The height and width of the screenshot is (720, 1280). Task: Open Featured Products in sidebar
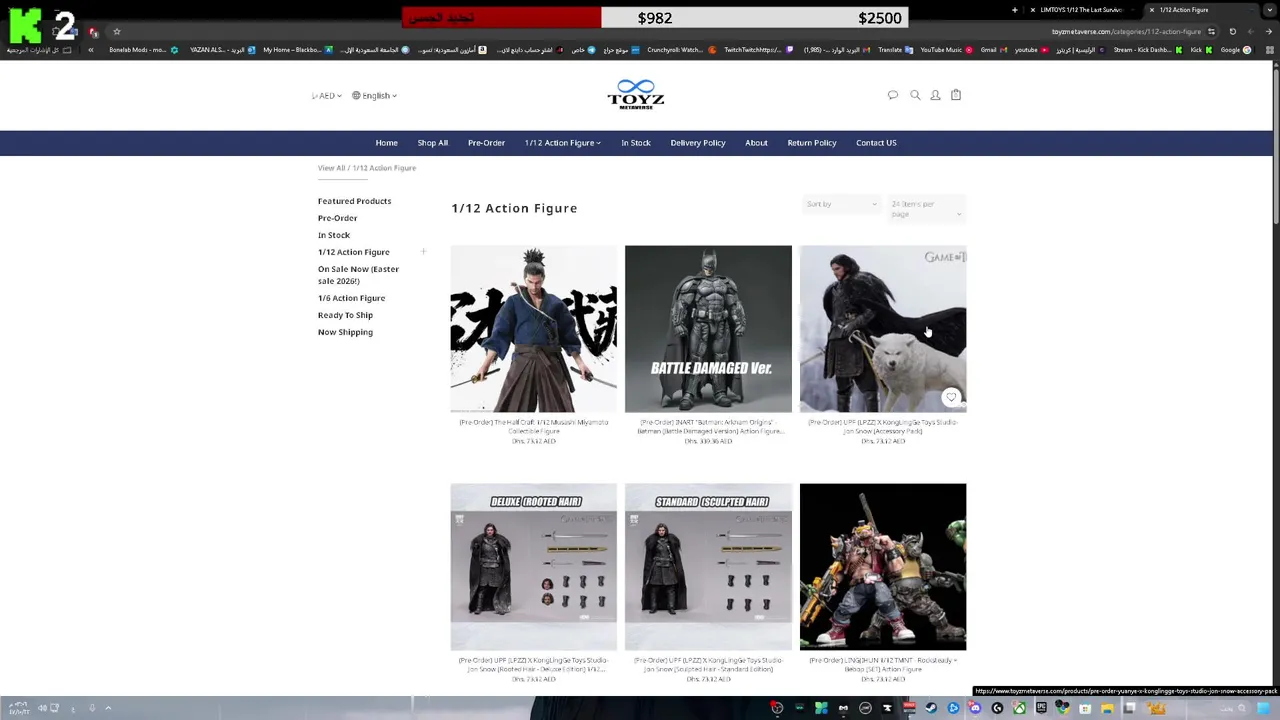pyautogui.click(x=354, y=201)
